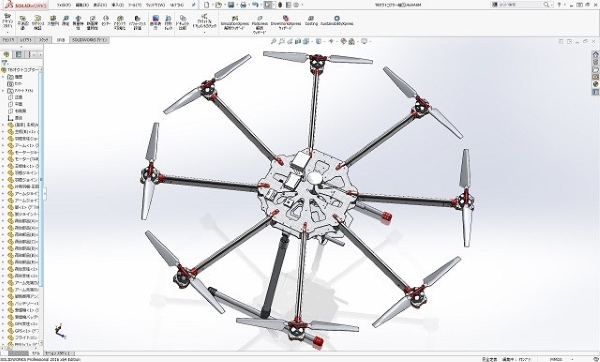This screenshot has width=600, height=362.
Task: Open the Costing tool
Action: tap(311, 21)
